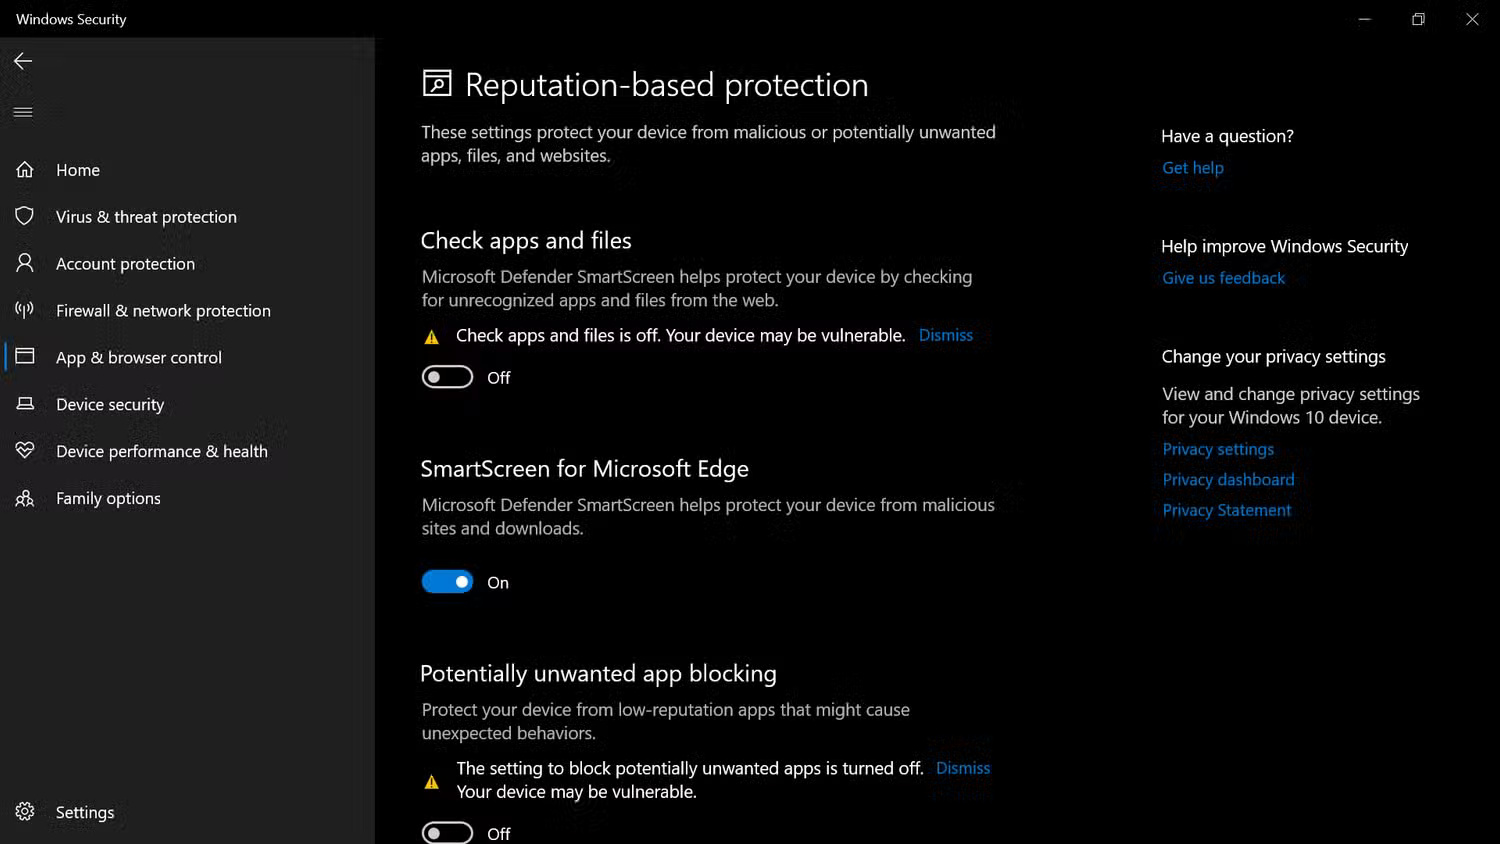Dismiss the Check apps and files warning
The width and height of the screenshot is (1500, 844).
[945, 336]
